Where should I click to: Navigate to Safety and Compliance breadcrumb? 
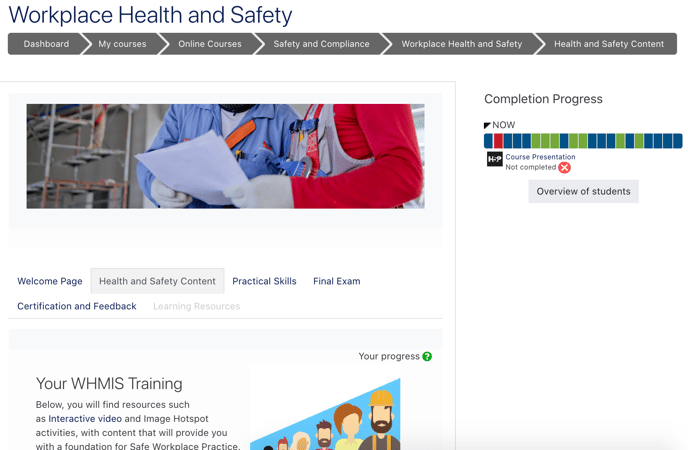321,44
